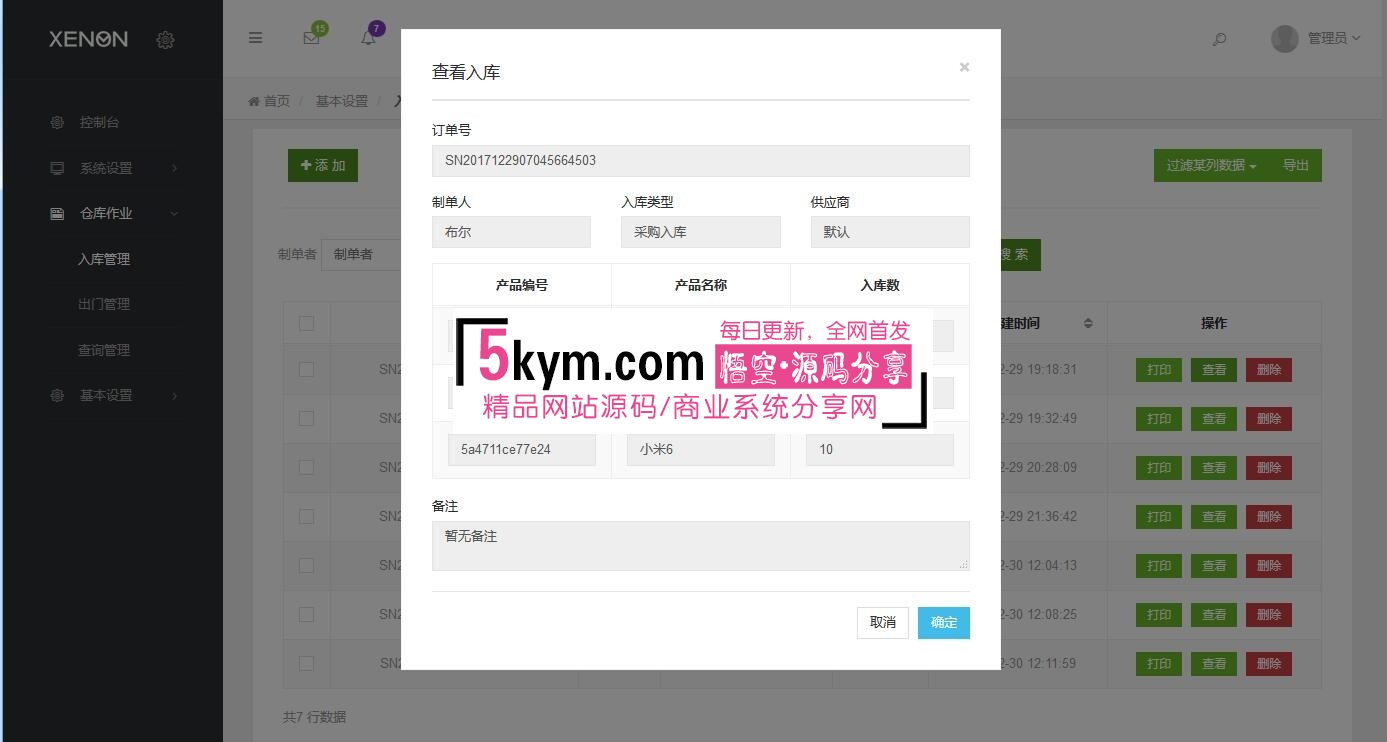Toggle the hamburger sidebar menu icon
This screenshot has height=742, width=1387.
click(256, 38)
